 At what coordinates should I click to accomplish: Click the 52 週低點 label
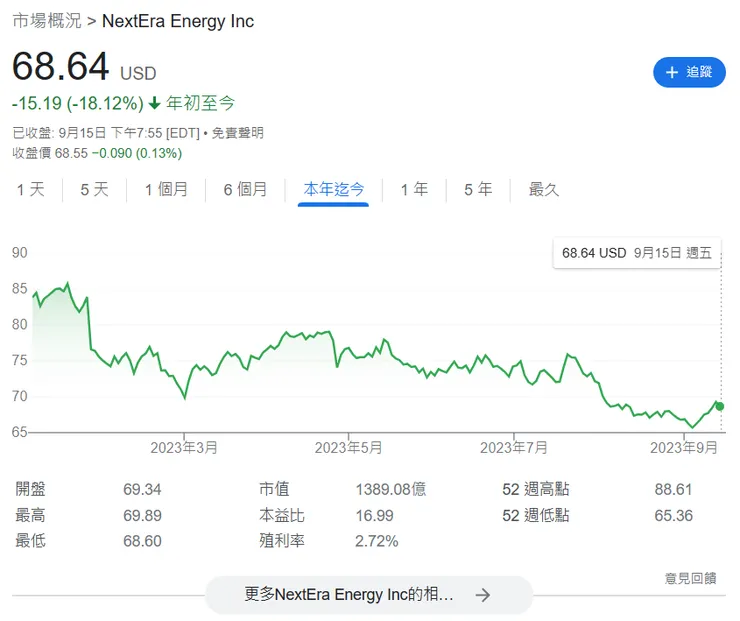(x=536, y=515)
